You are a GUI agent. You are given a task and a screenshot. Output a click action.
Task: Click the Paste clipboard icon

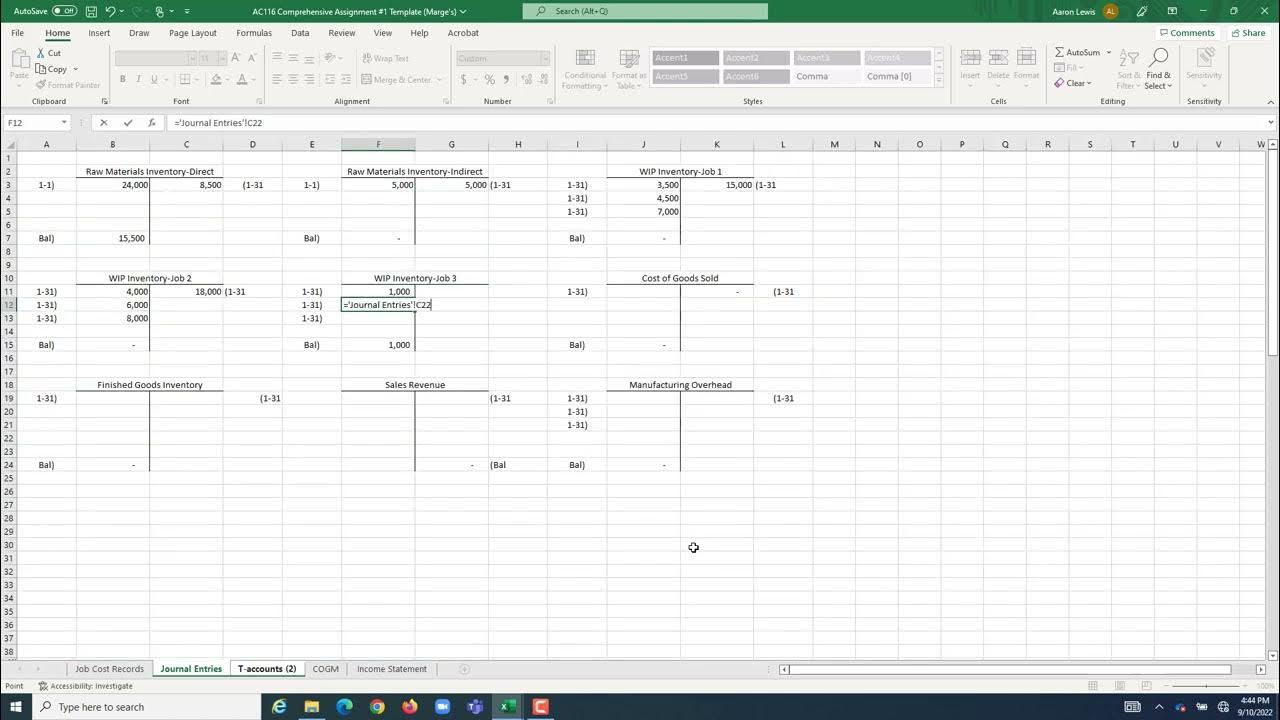tap(19, 60)
